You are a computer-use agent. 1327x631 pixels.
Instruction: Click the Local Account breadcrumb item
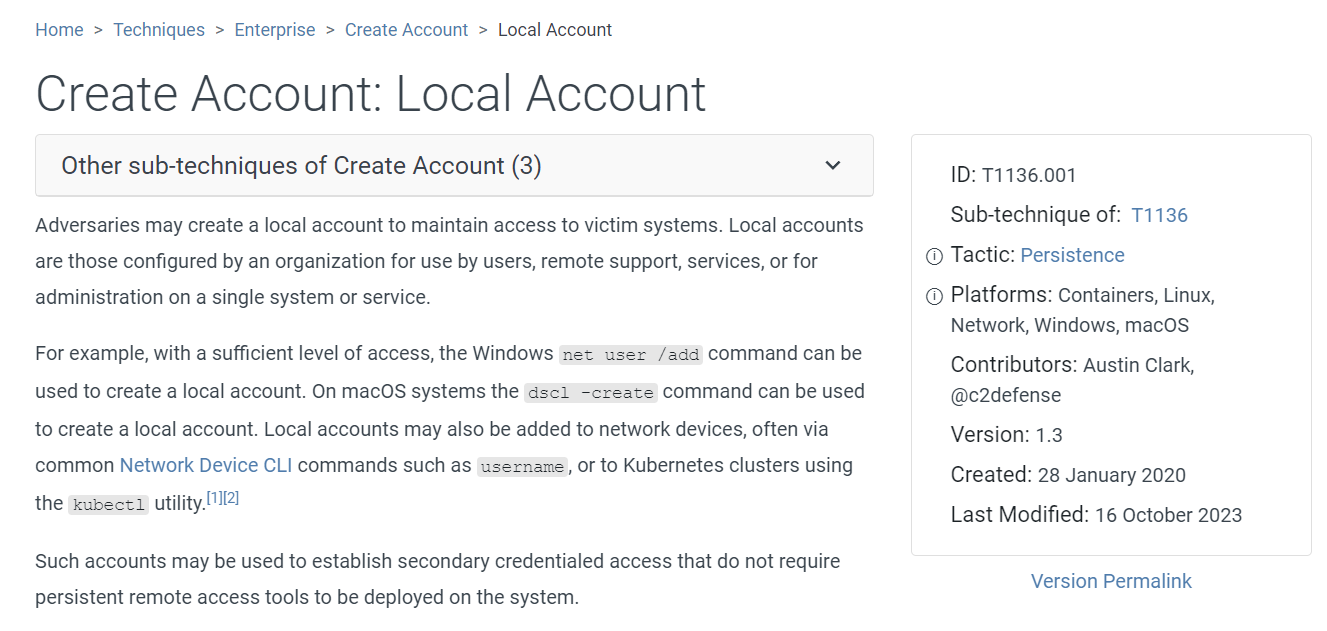[x=554, y=30]
